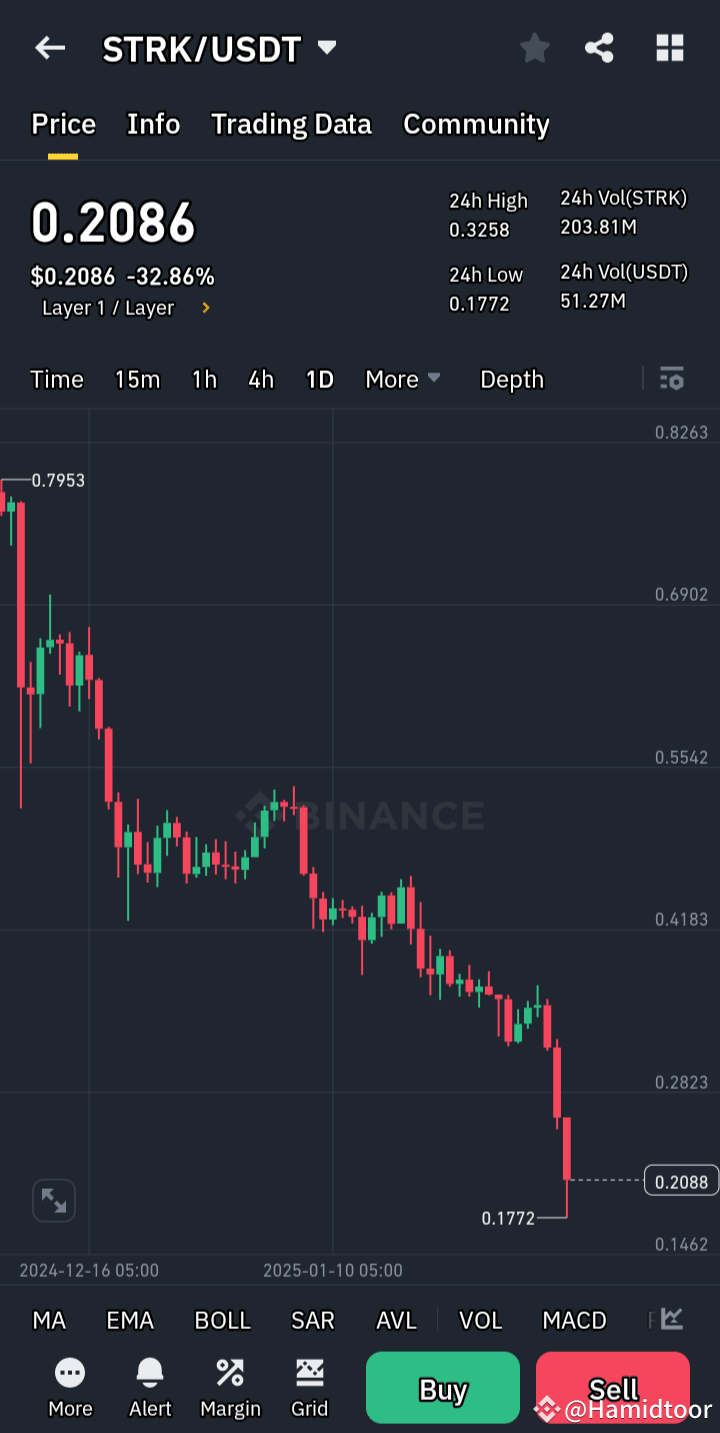This screenshot has height=1433, width=720.
Task: Toggle STRK/USDT as a favorite star
Action: pyautogui.click(x=534, y=47)
